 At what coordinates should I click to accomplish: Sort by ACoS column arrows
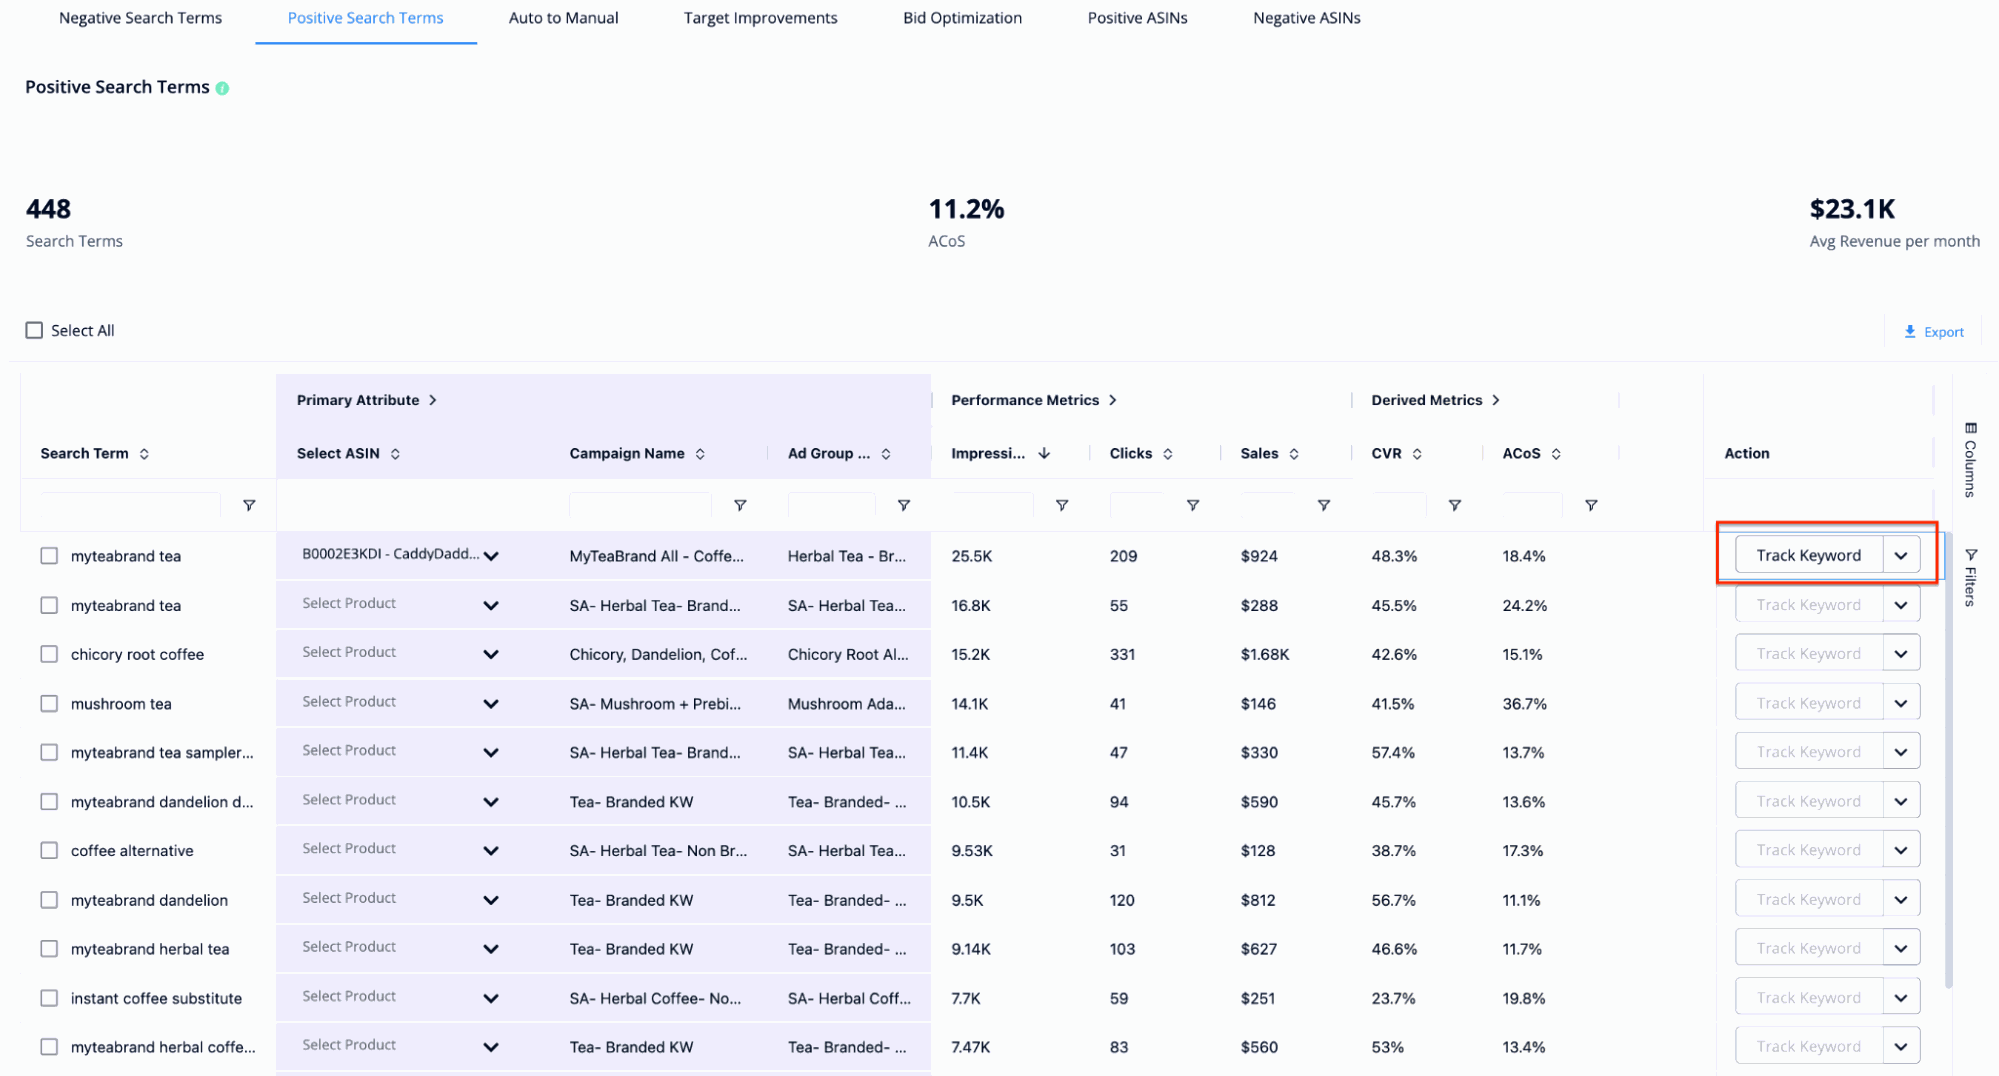tap(1556, 454)
